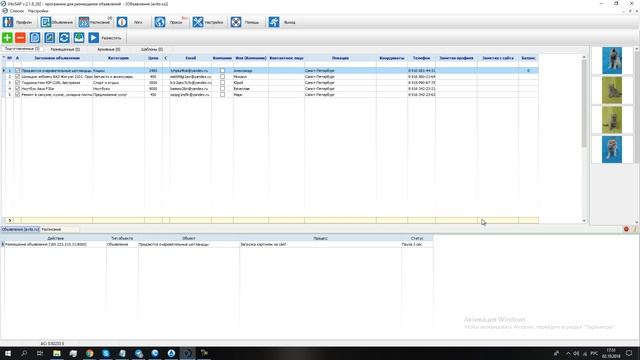The width and height of the screenshot is (640, 360).
Task: Toggle the active checkbox for ad row 1
Action: click(x=17, y=71)
